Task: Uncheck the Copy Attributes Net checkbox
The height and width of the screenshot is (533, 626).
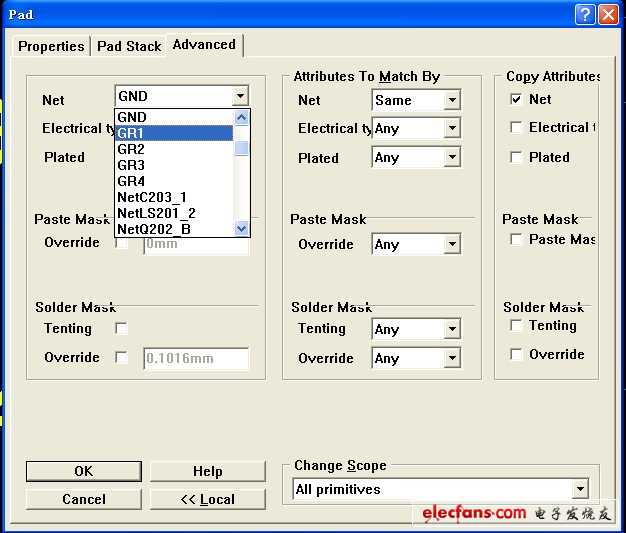Action: (516, 99)
